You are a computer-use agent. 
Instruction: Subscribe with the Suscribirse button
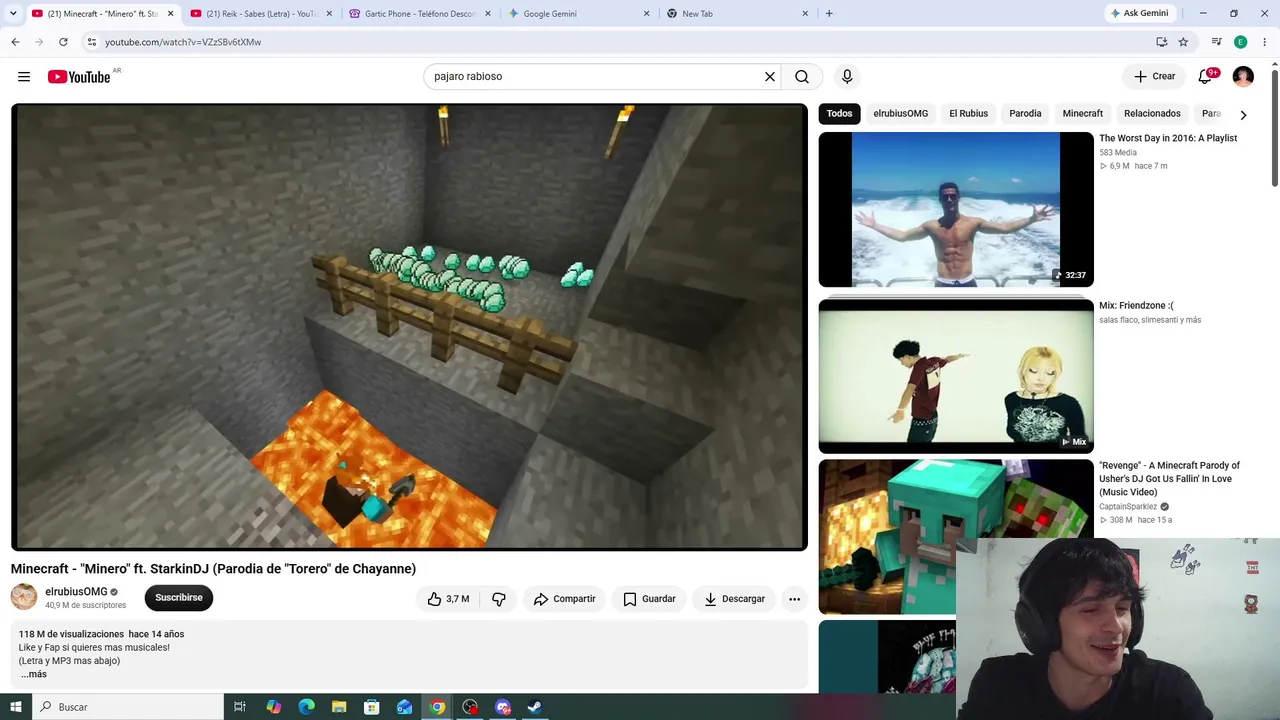click(x=179, y=598)
